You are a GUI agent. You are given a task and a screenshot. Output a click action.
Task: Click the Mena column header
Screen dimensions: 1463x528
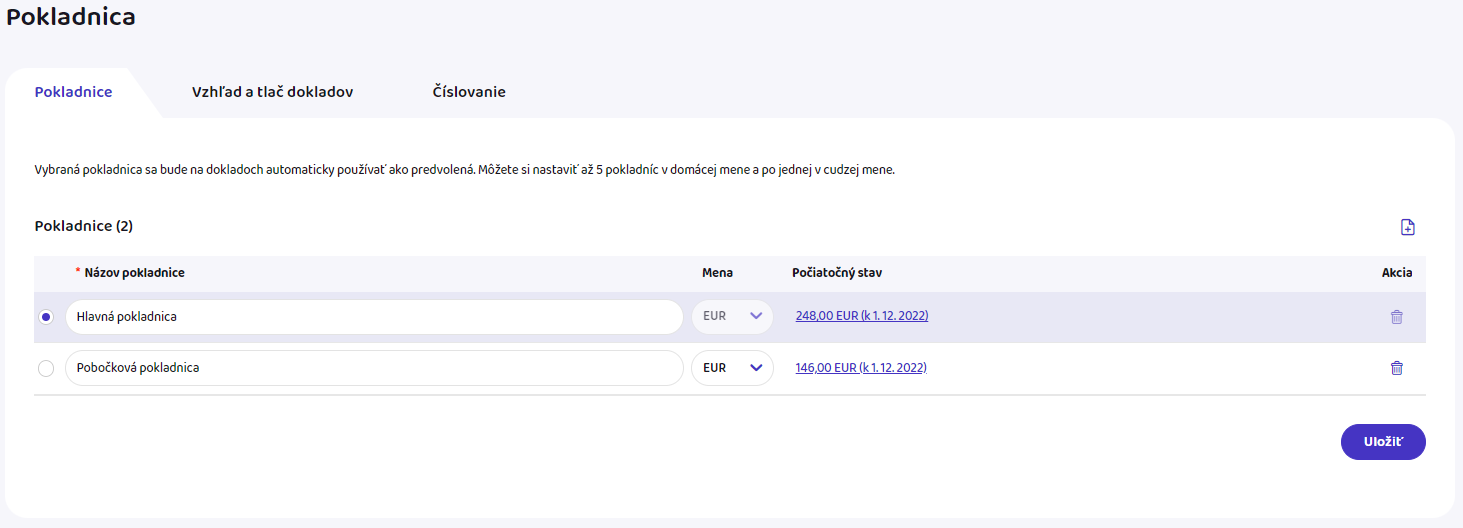(717, 273)
